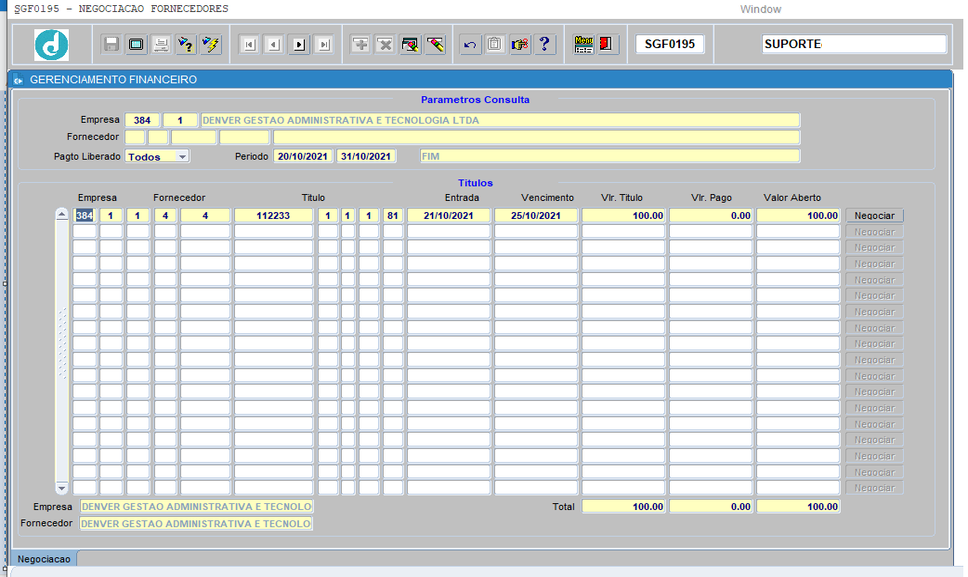The image size is (968, 577).
Task: Click the pointing hand toolbar icon
Action: pyautogui.click(x=520, y=44)
